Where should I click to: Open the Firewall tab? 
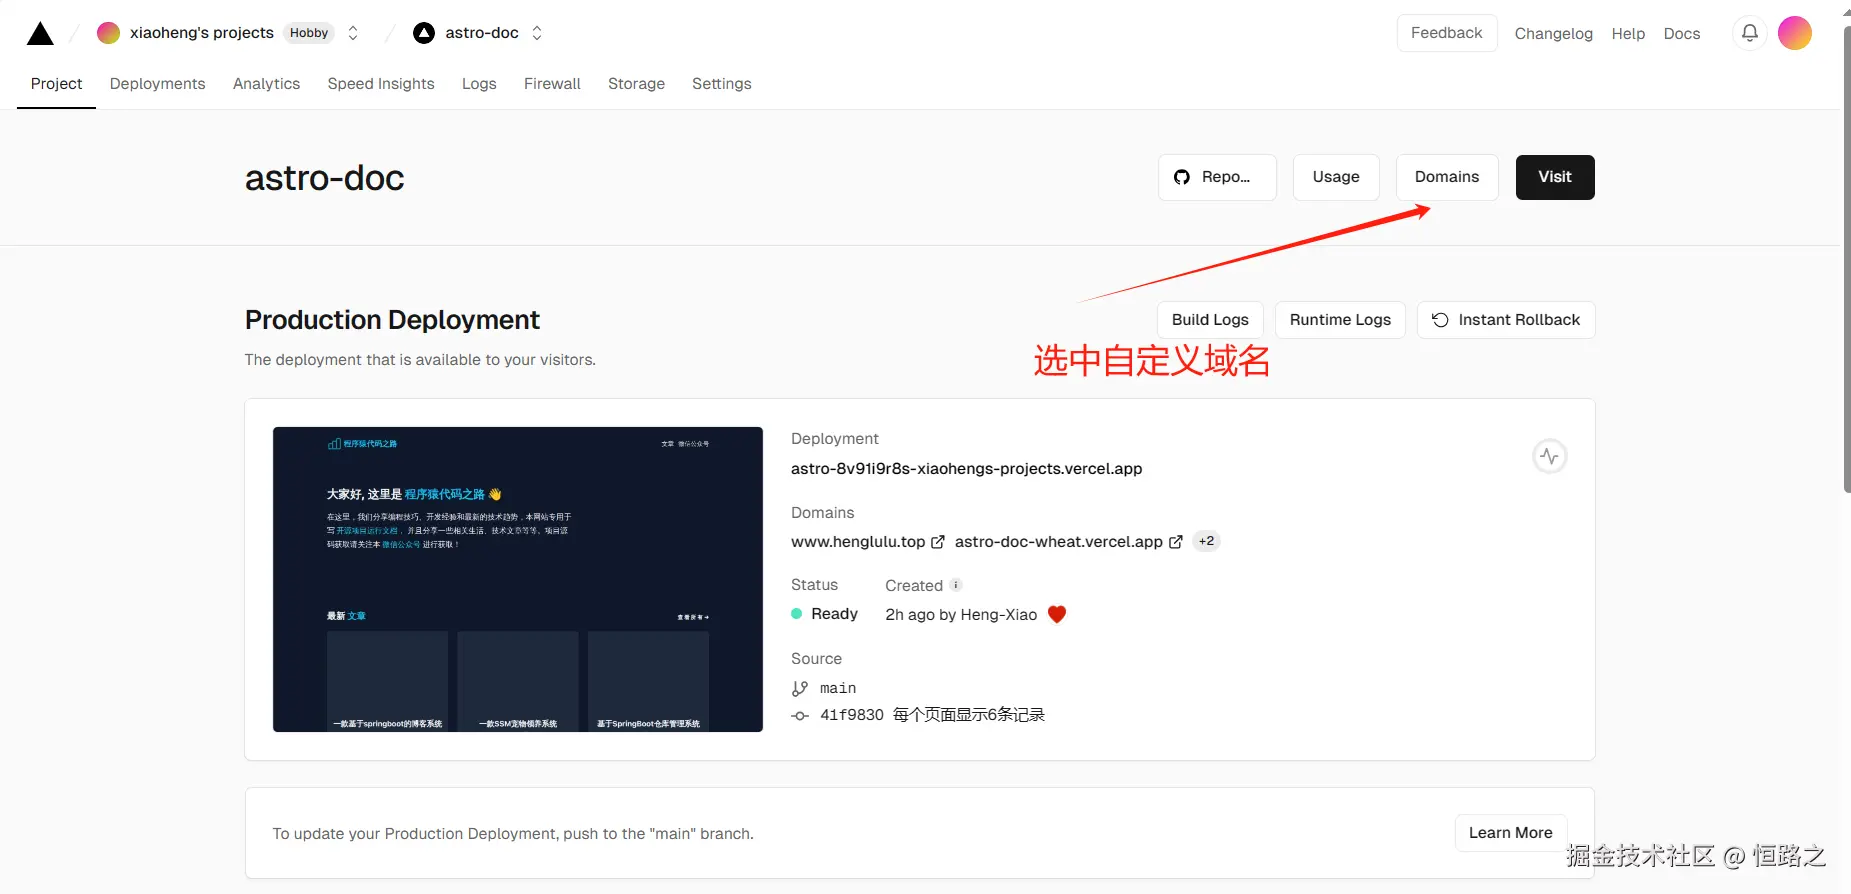click(552, 84)
